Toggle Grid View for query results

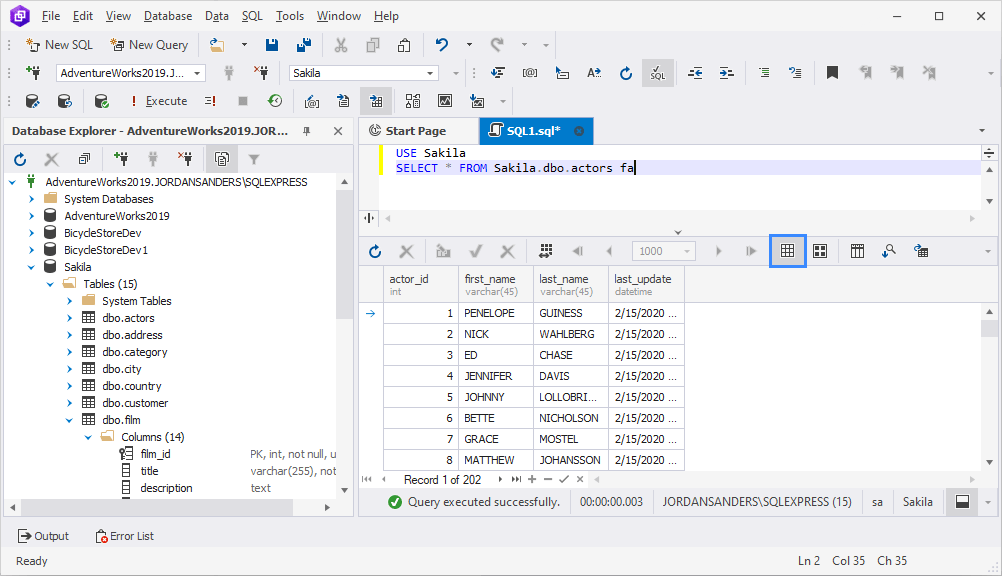(787, 251)
